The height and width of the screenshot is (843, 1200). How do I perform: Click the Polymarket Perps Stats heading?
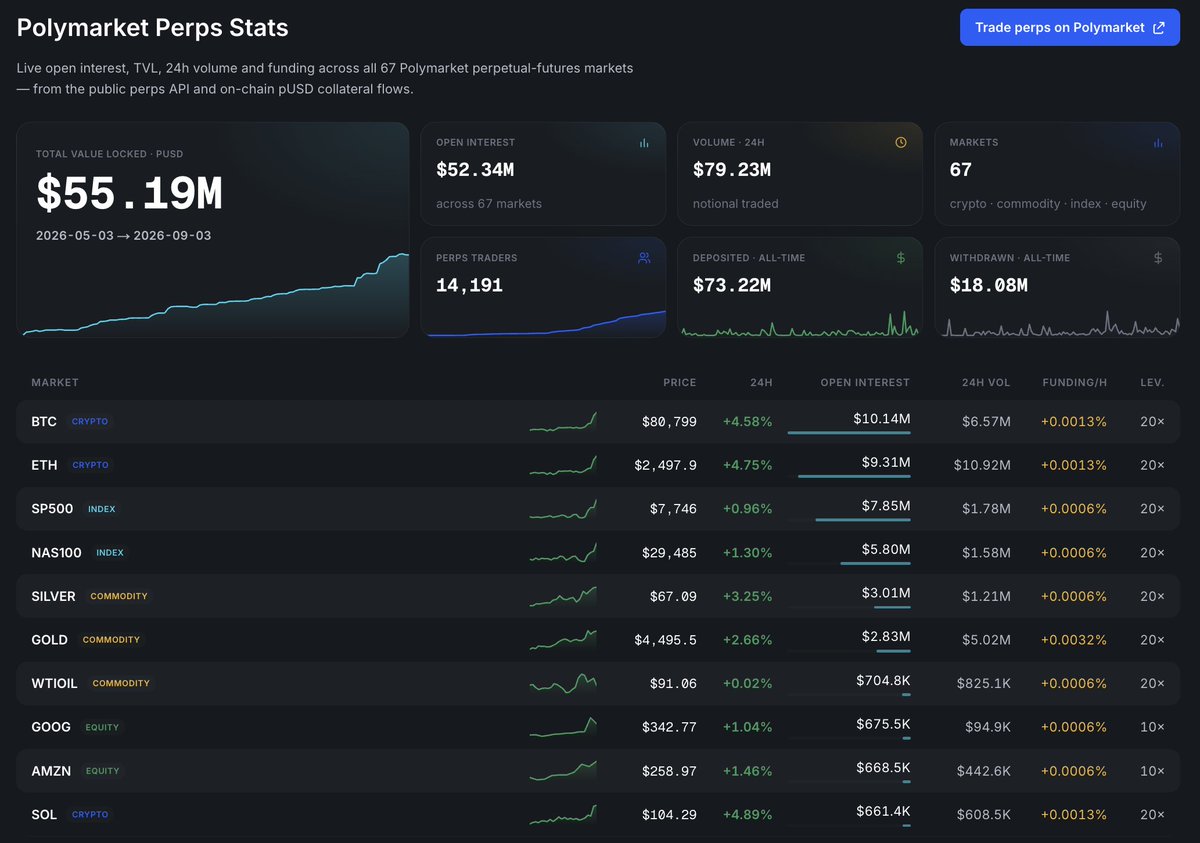point(153,28)
